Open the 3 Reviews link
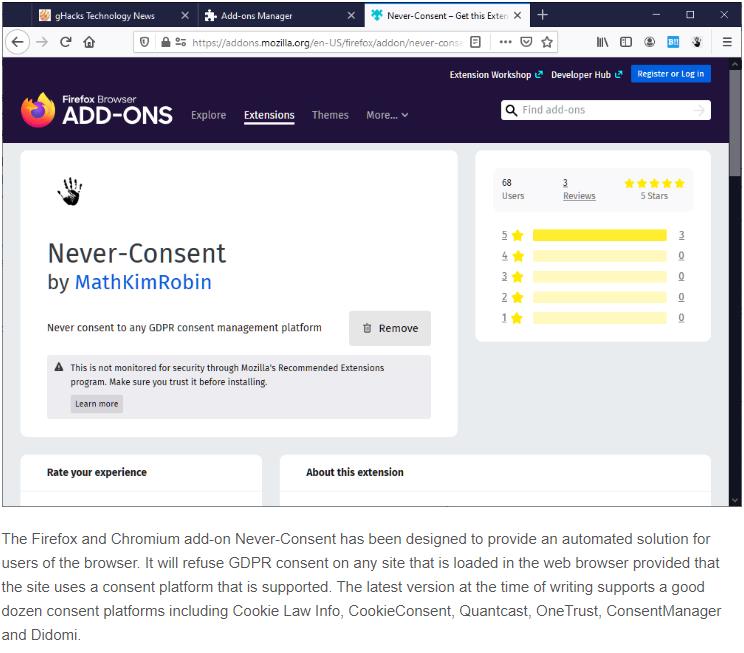 579,189
